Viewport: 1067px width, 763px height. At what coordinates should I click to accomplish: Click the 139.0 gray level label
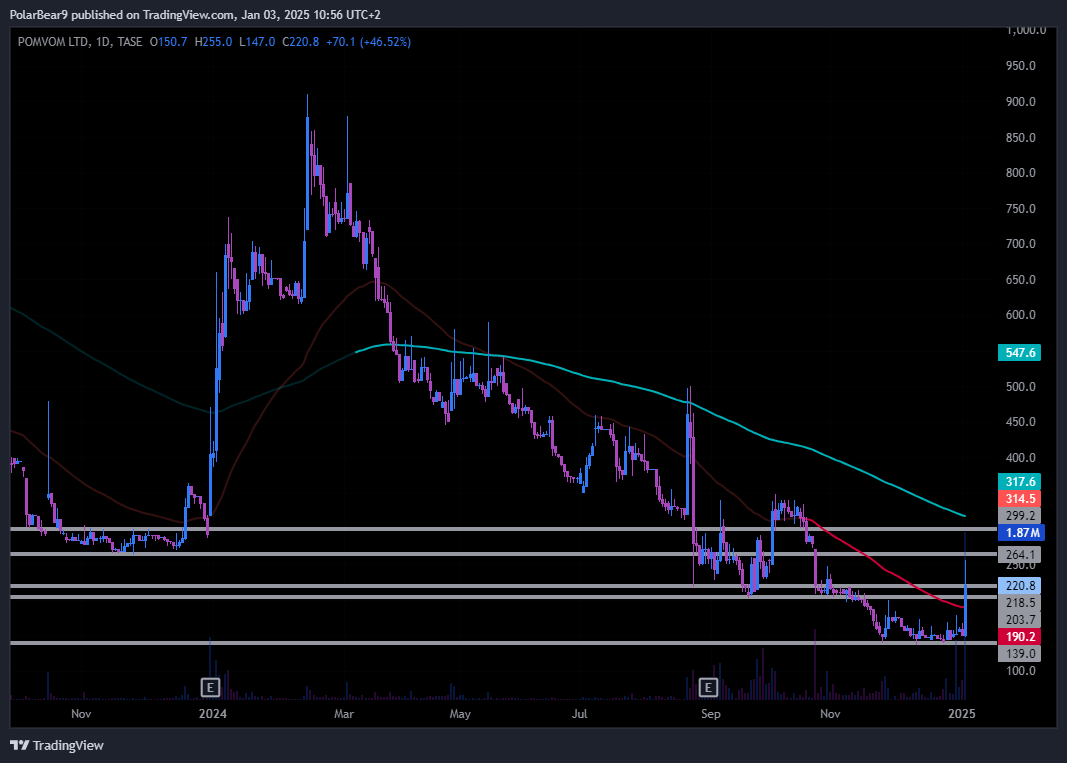(1019, 653)
